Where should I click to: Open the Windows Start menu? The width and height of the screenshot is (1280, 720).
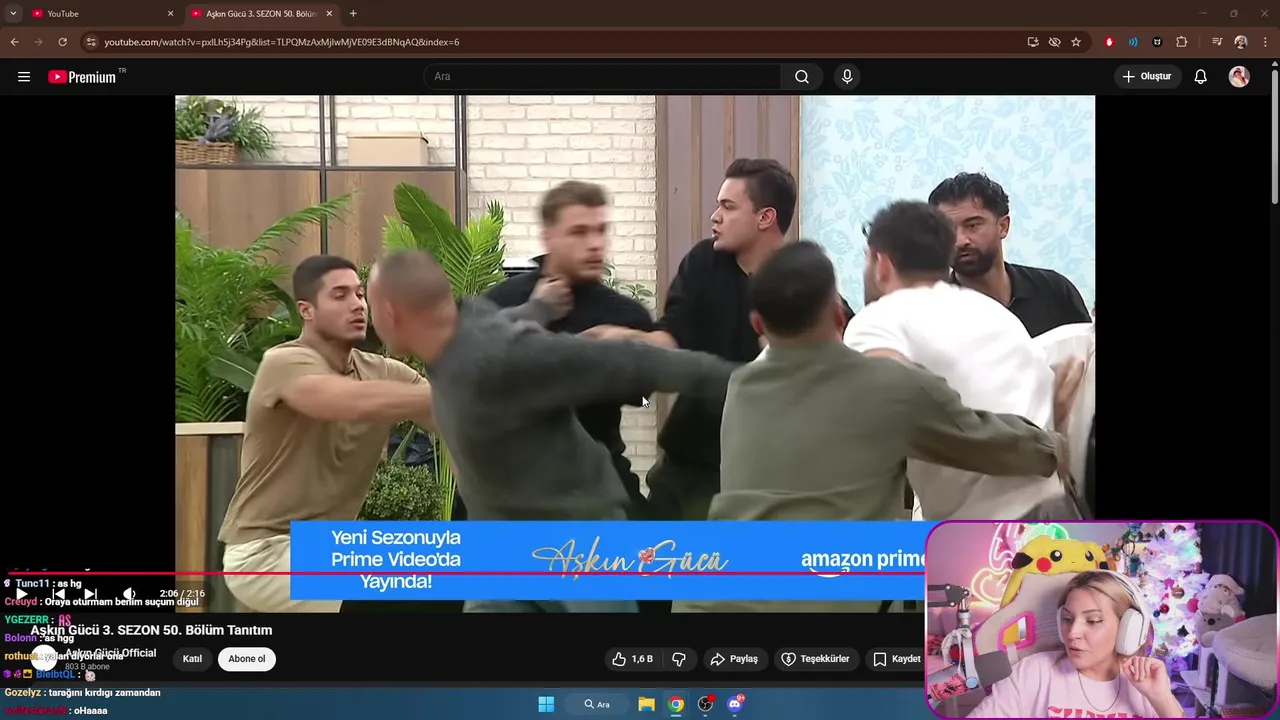(546, 704)
